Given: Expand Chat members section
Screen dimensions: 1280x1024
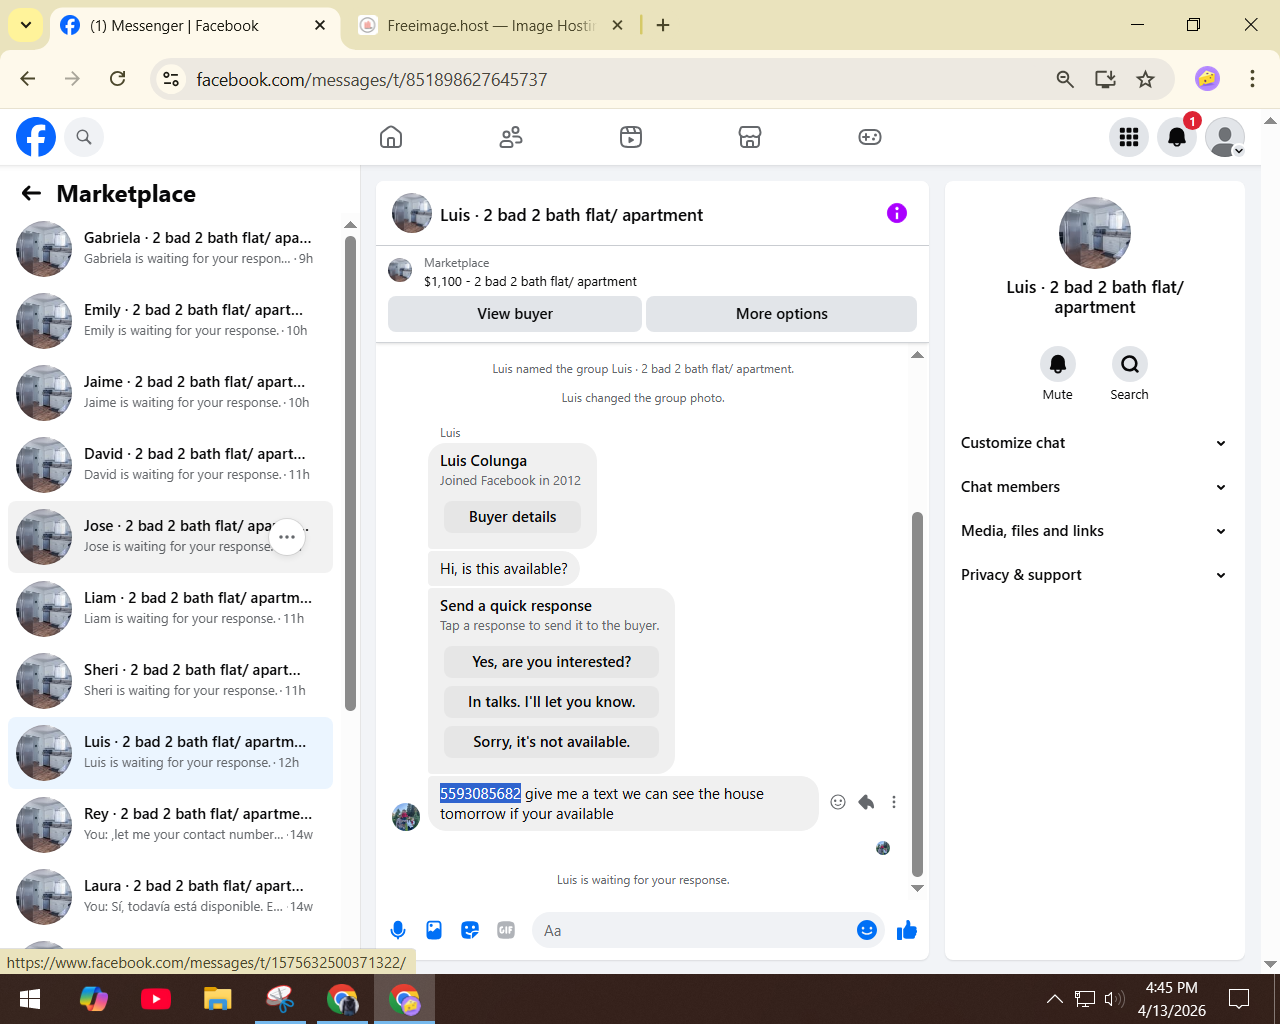Looking at the screenshot, I should (1094, 487).
